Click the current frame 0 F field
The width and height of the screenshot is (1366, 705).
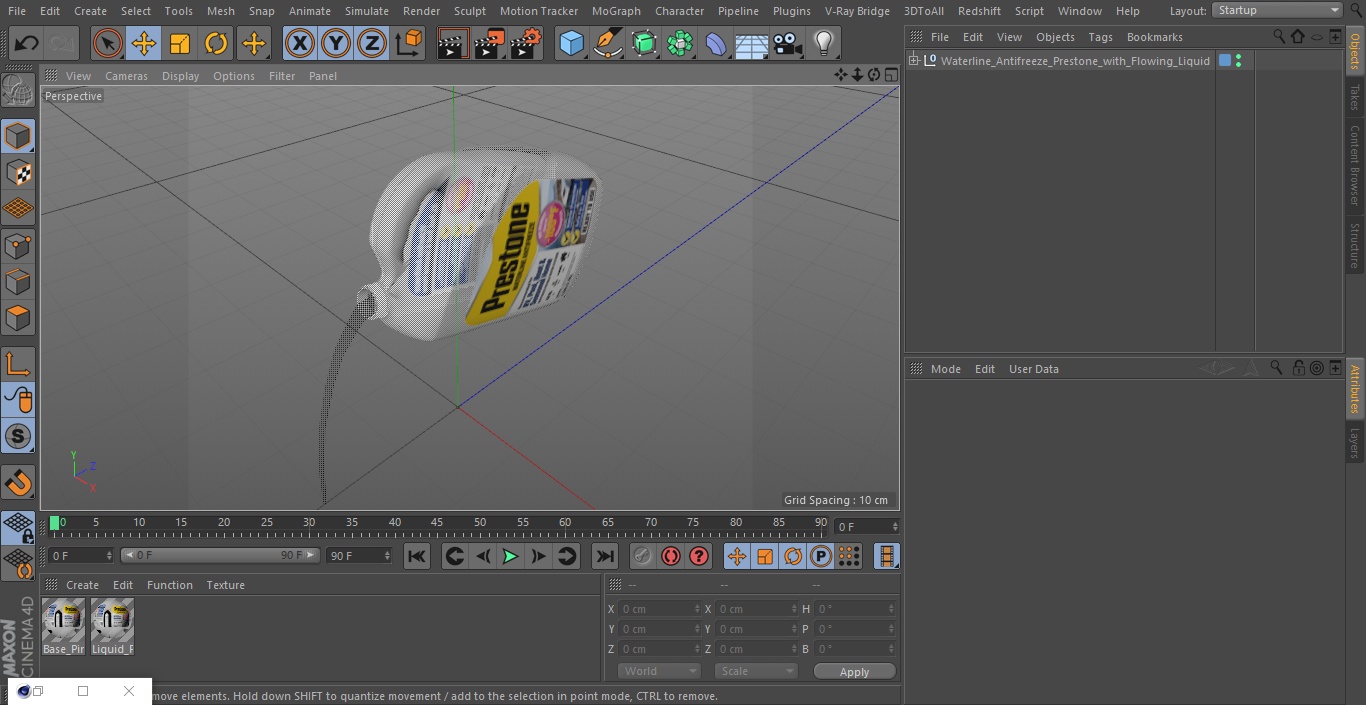pos(867,526)
